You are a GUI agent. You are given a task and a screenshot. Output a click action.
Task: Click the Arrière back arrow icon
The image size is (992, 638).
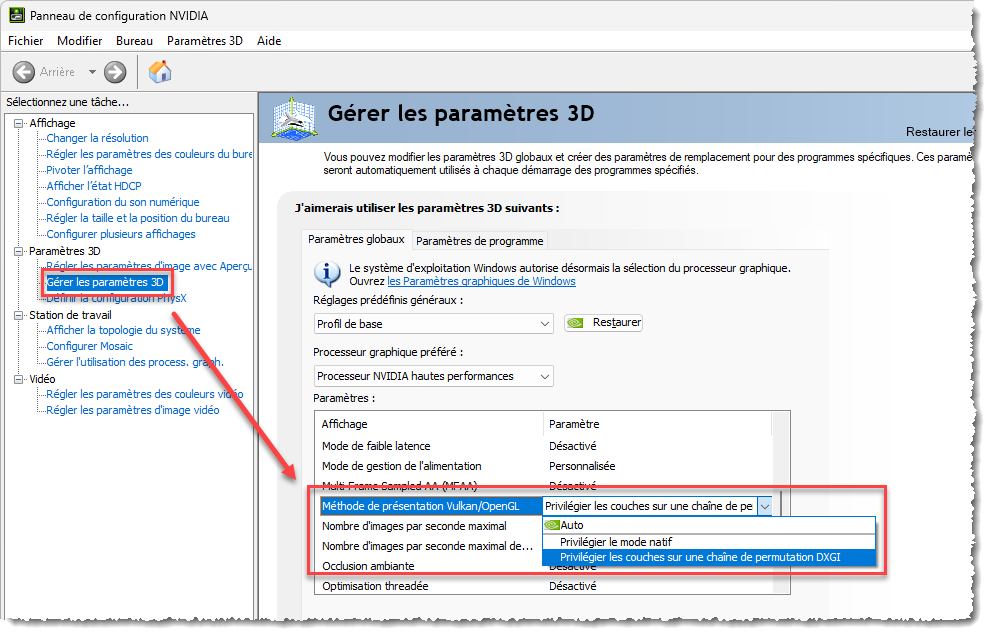click(24, 72)
